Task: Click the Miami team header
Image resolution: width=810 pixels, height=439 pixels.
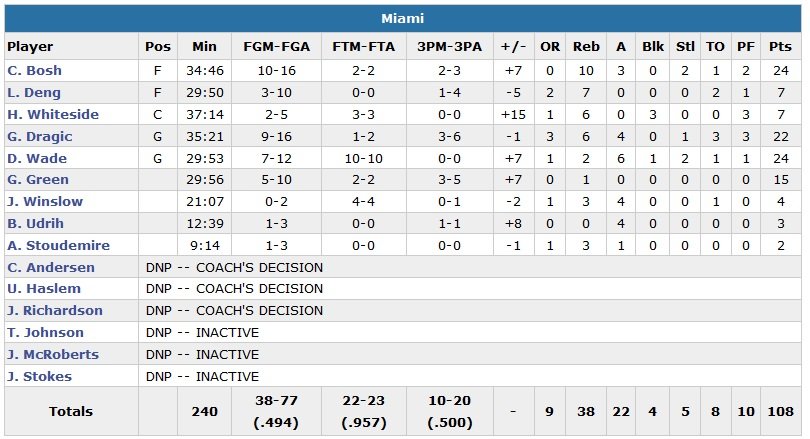Action: pyautogui.click(x=403, y=18)
